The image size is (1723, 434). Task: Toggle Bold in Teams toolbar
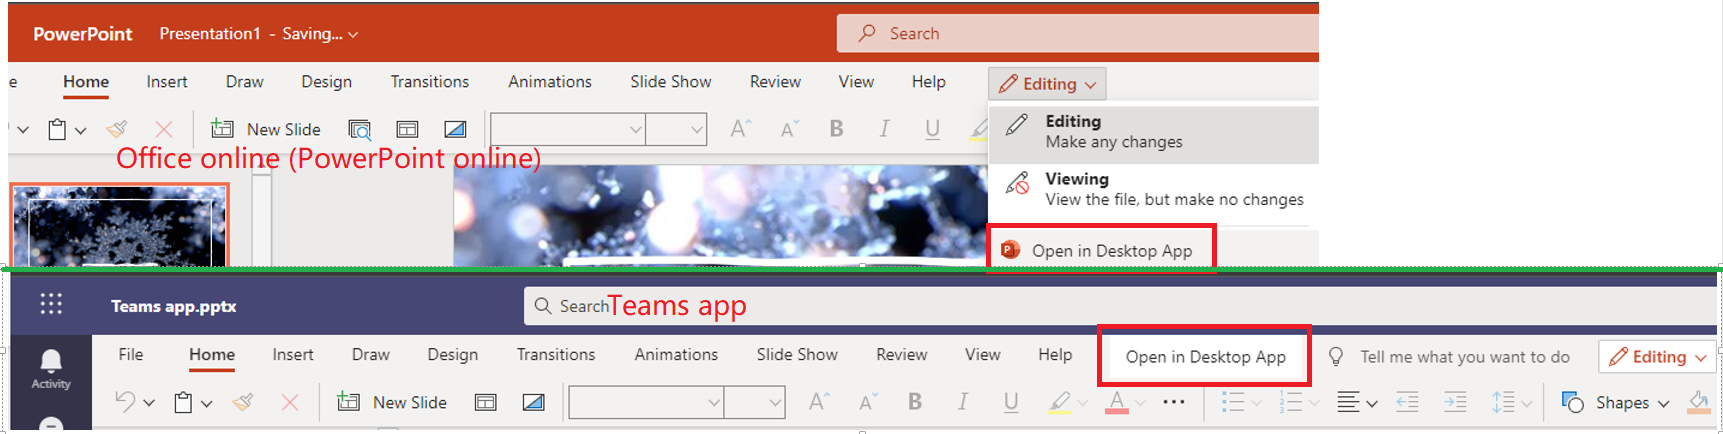(x=915, y=401)
